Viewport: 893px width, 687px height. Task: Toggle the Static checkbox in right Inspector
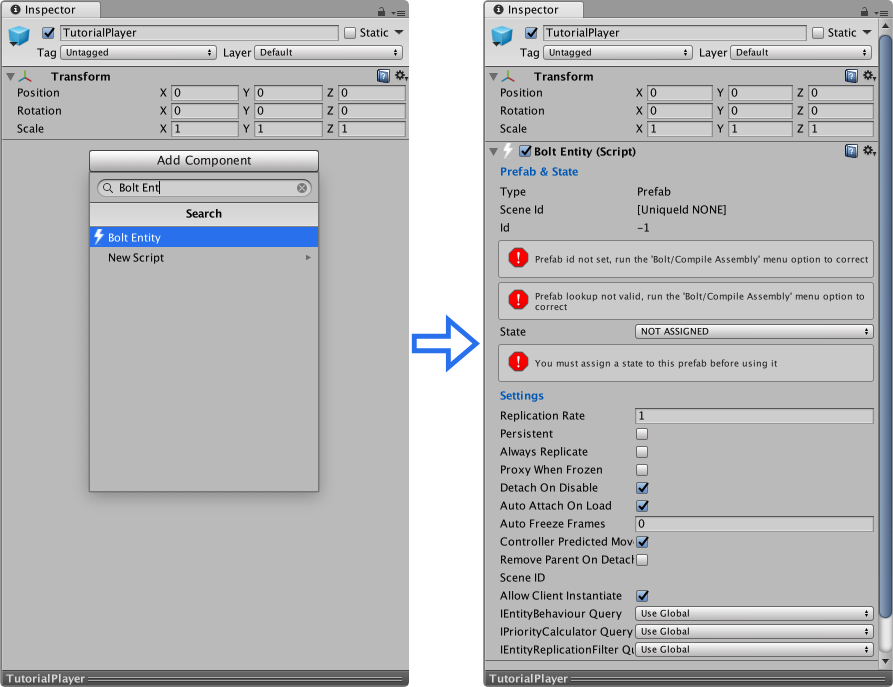[x=818, y=33]
